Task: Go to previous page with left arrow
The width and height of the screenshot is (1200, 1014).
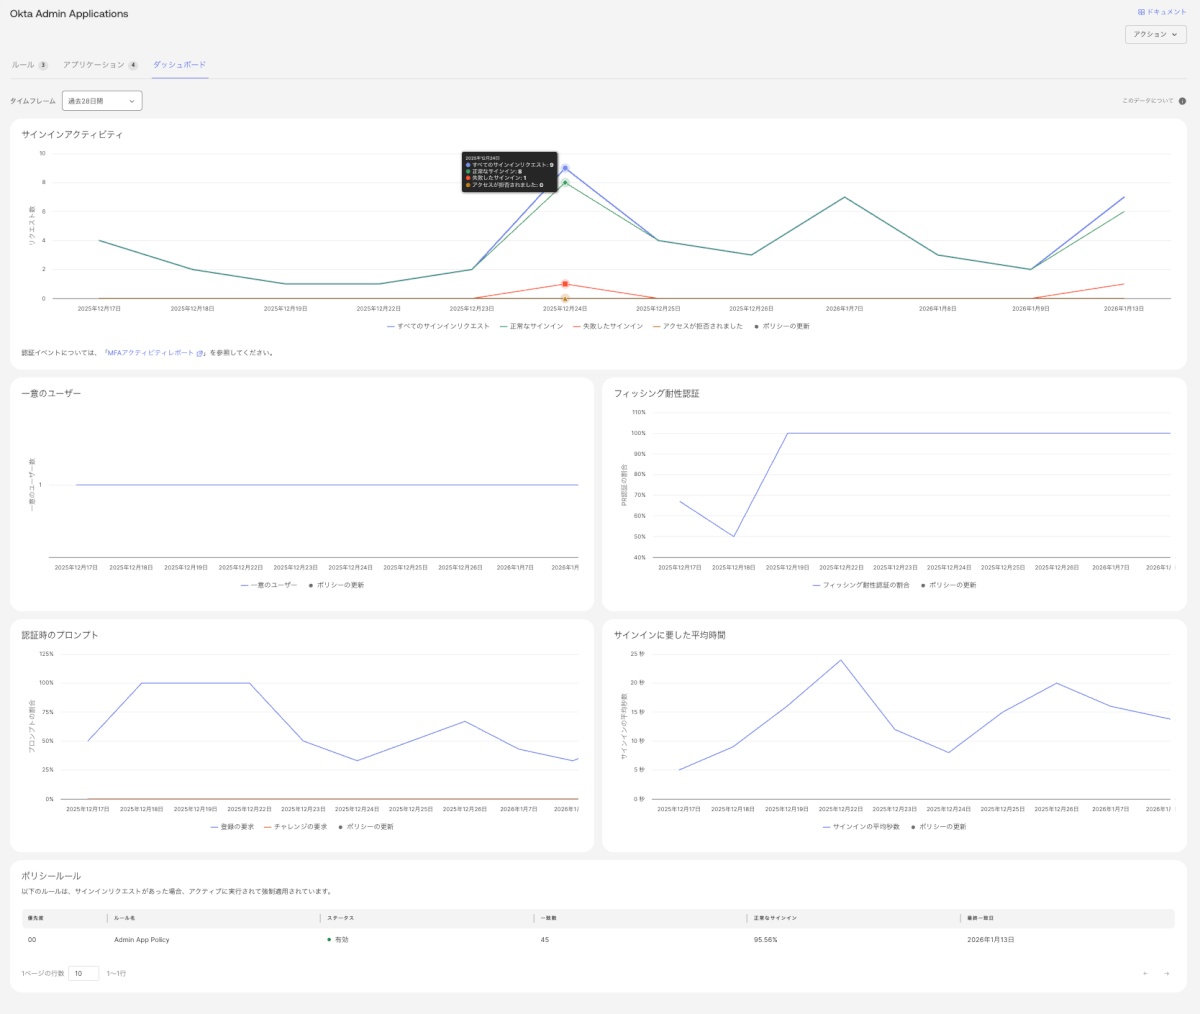Action: [x=1146, y=973]
